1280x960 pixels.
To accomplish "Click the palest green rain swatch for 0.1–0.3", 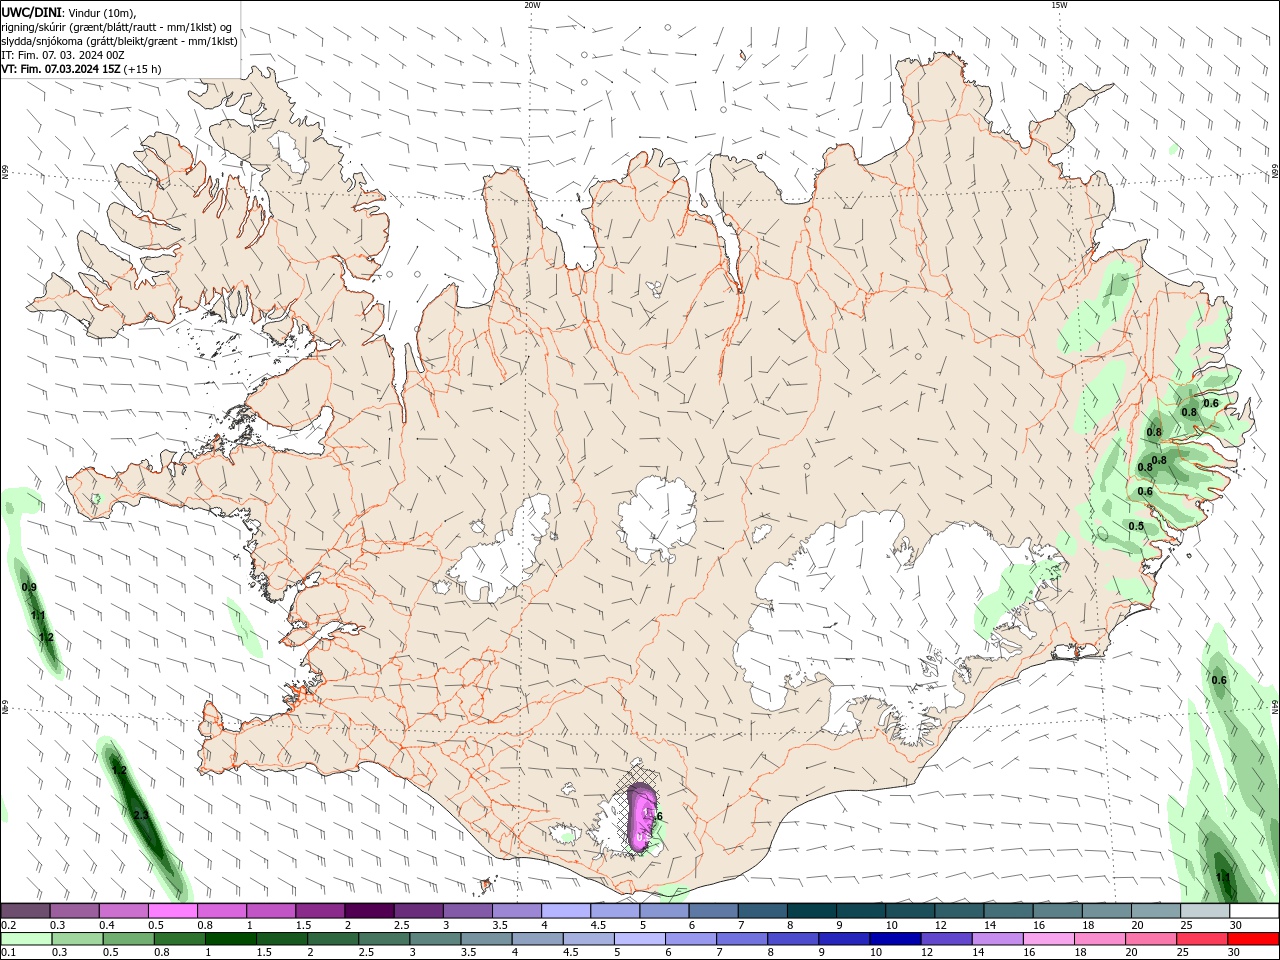I will tap(26, 939).
